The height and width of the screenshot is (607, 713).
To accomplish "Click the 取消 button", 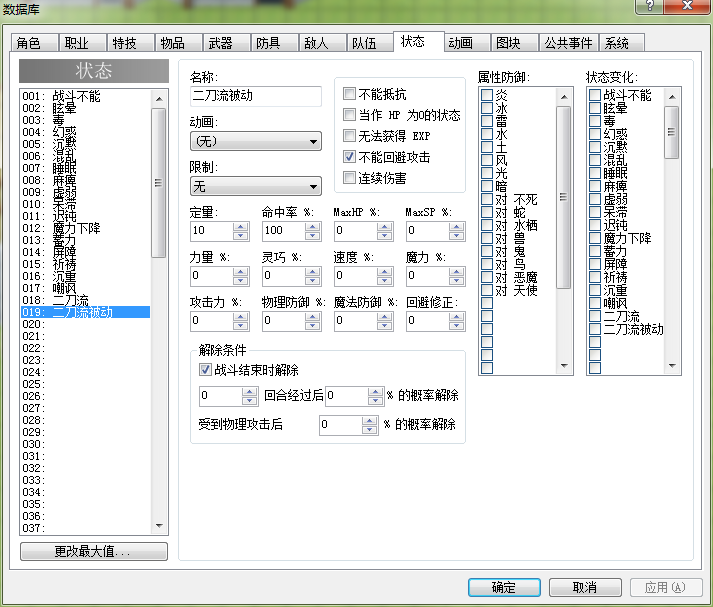I will (585, 587).
